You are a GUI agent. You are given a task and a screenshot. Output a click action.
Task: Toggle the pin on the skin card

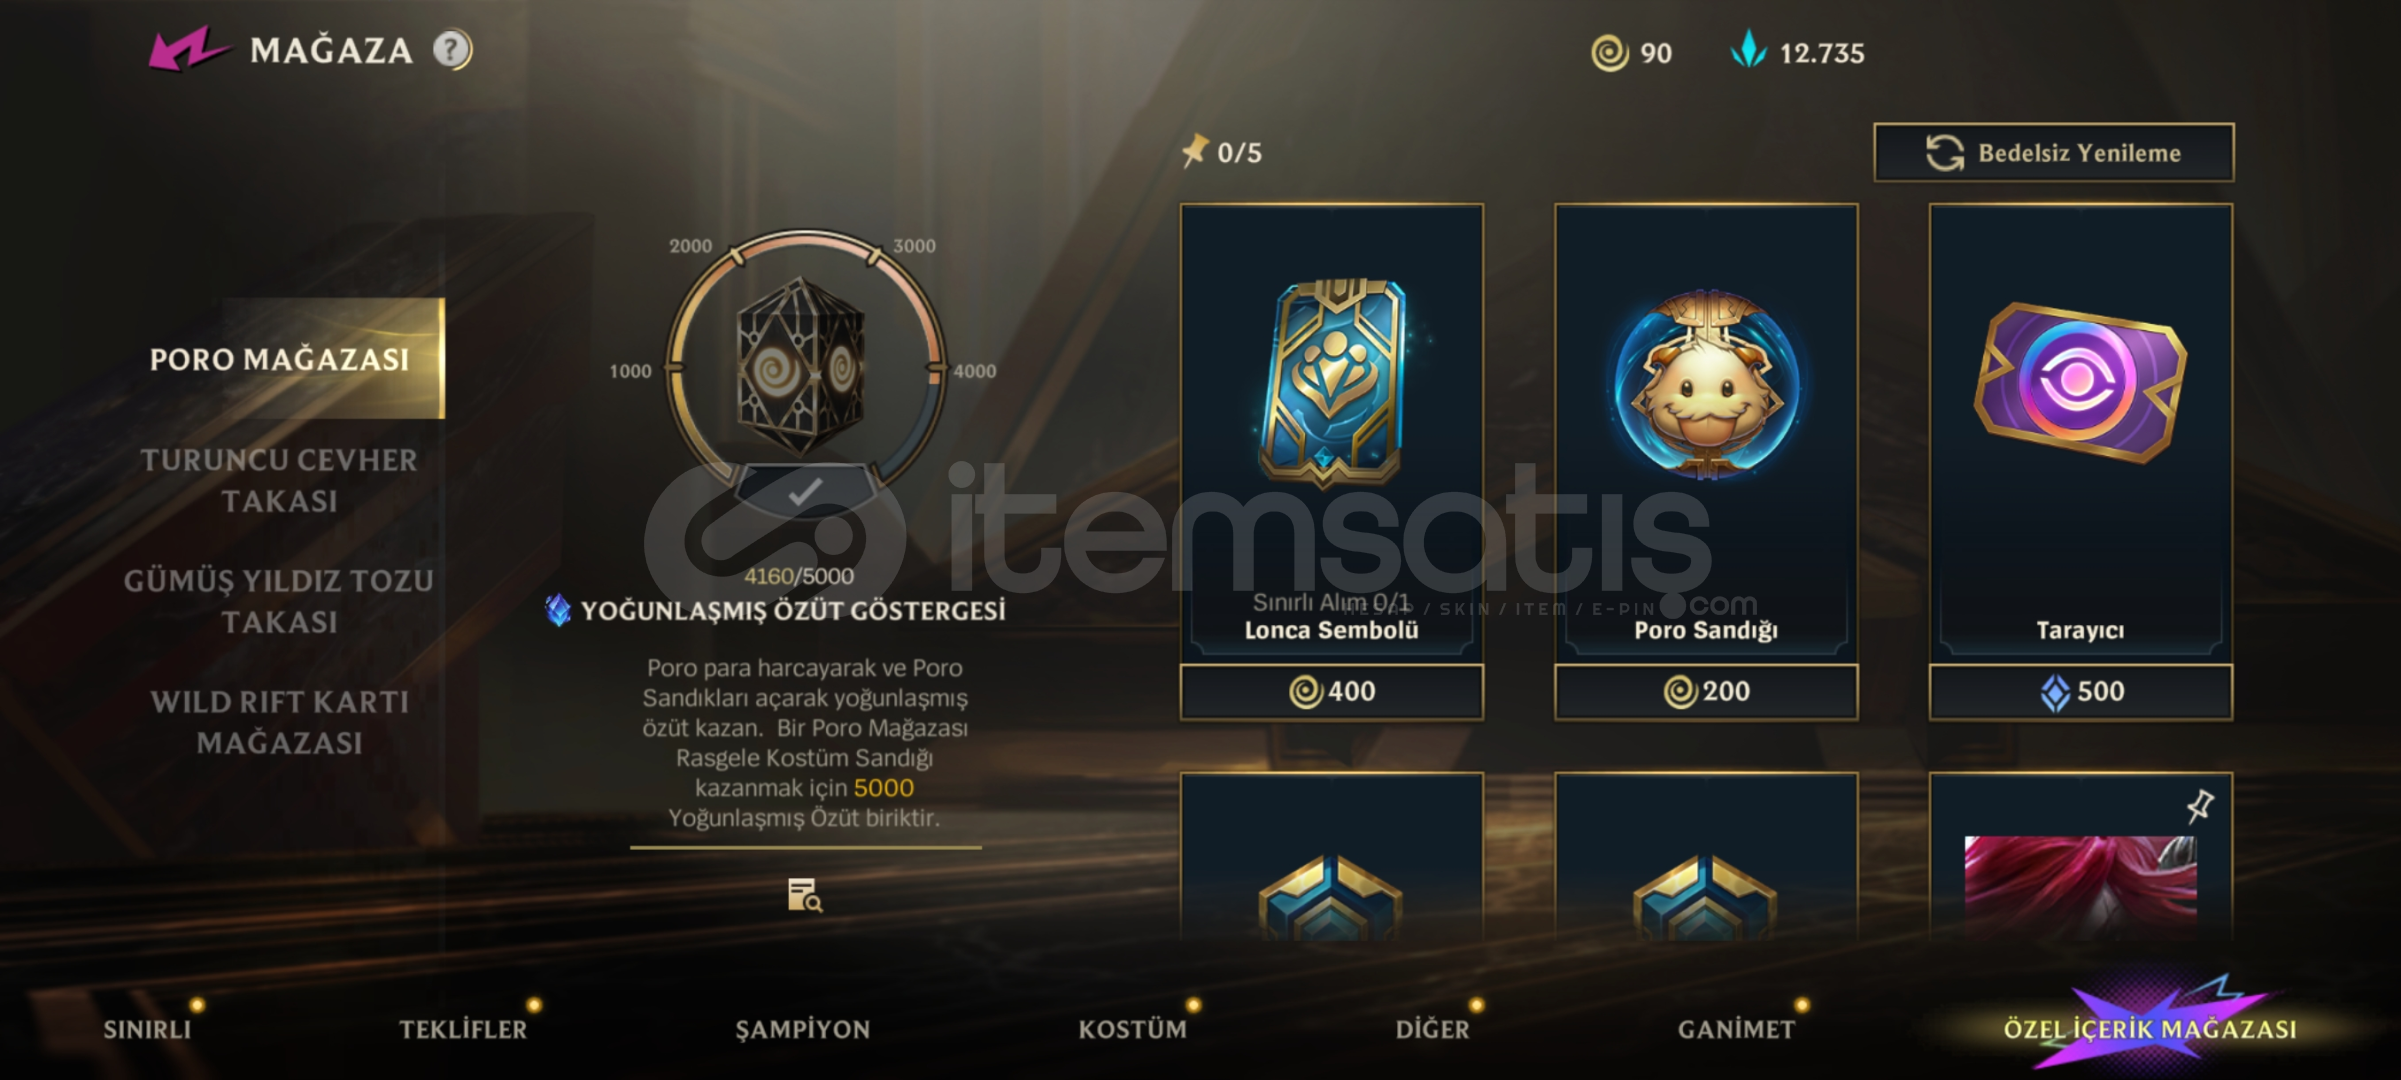click(2200, 806)
